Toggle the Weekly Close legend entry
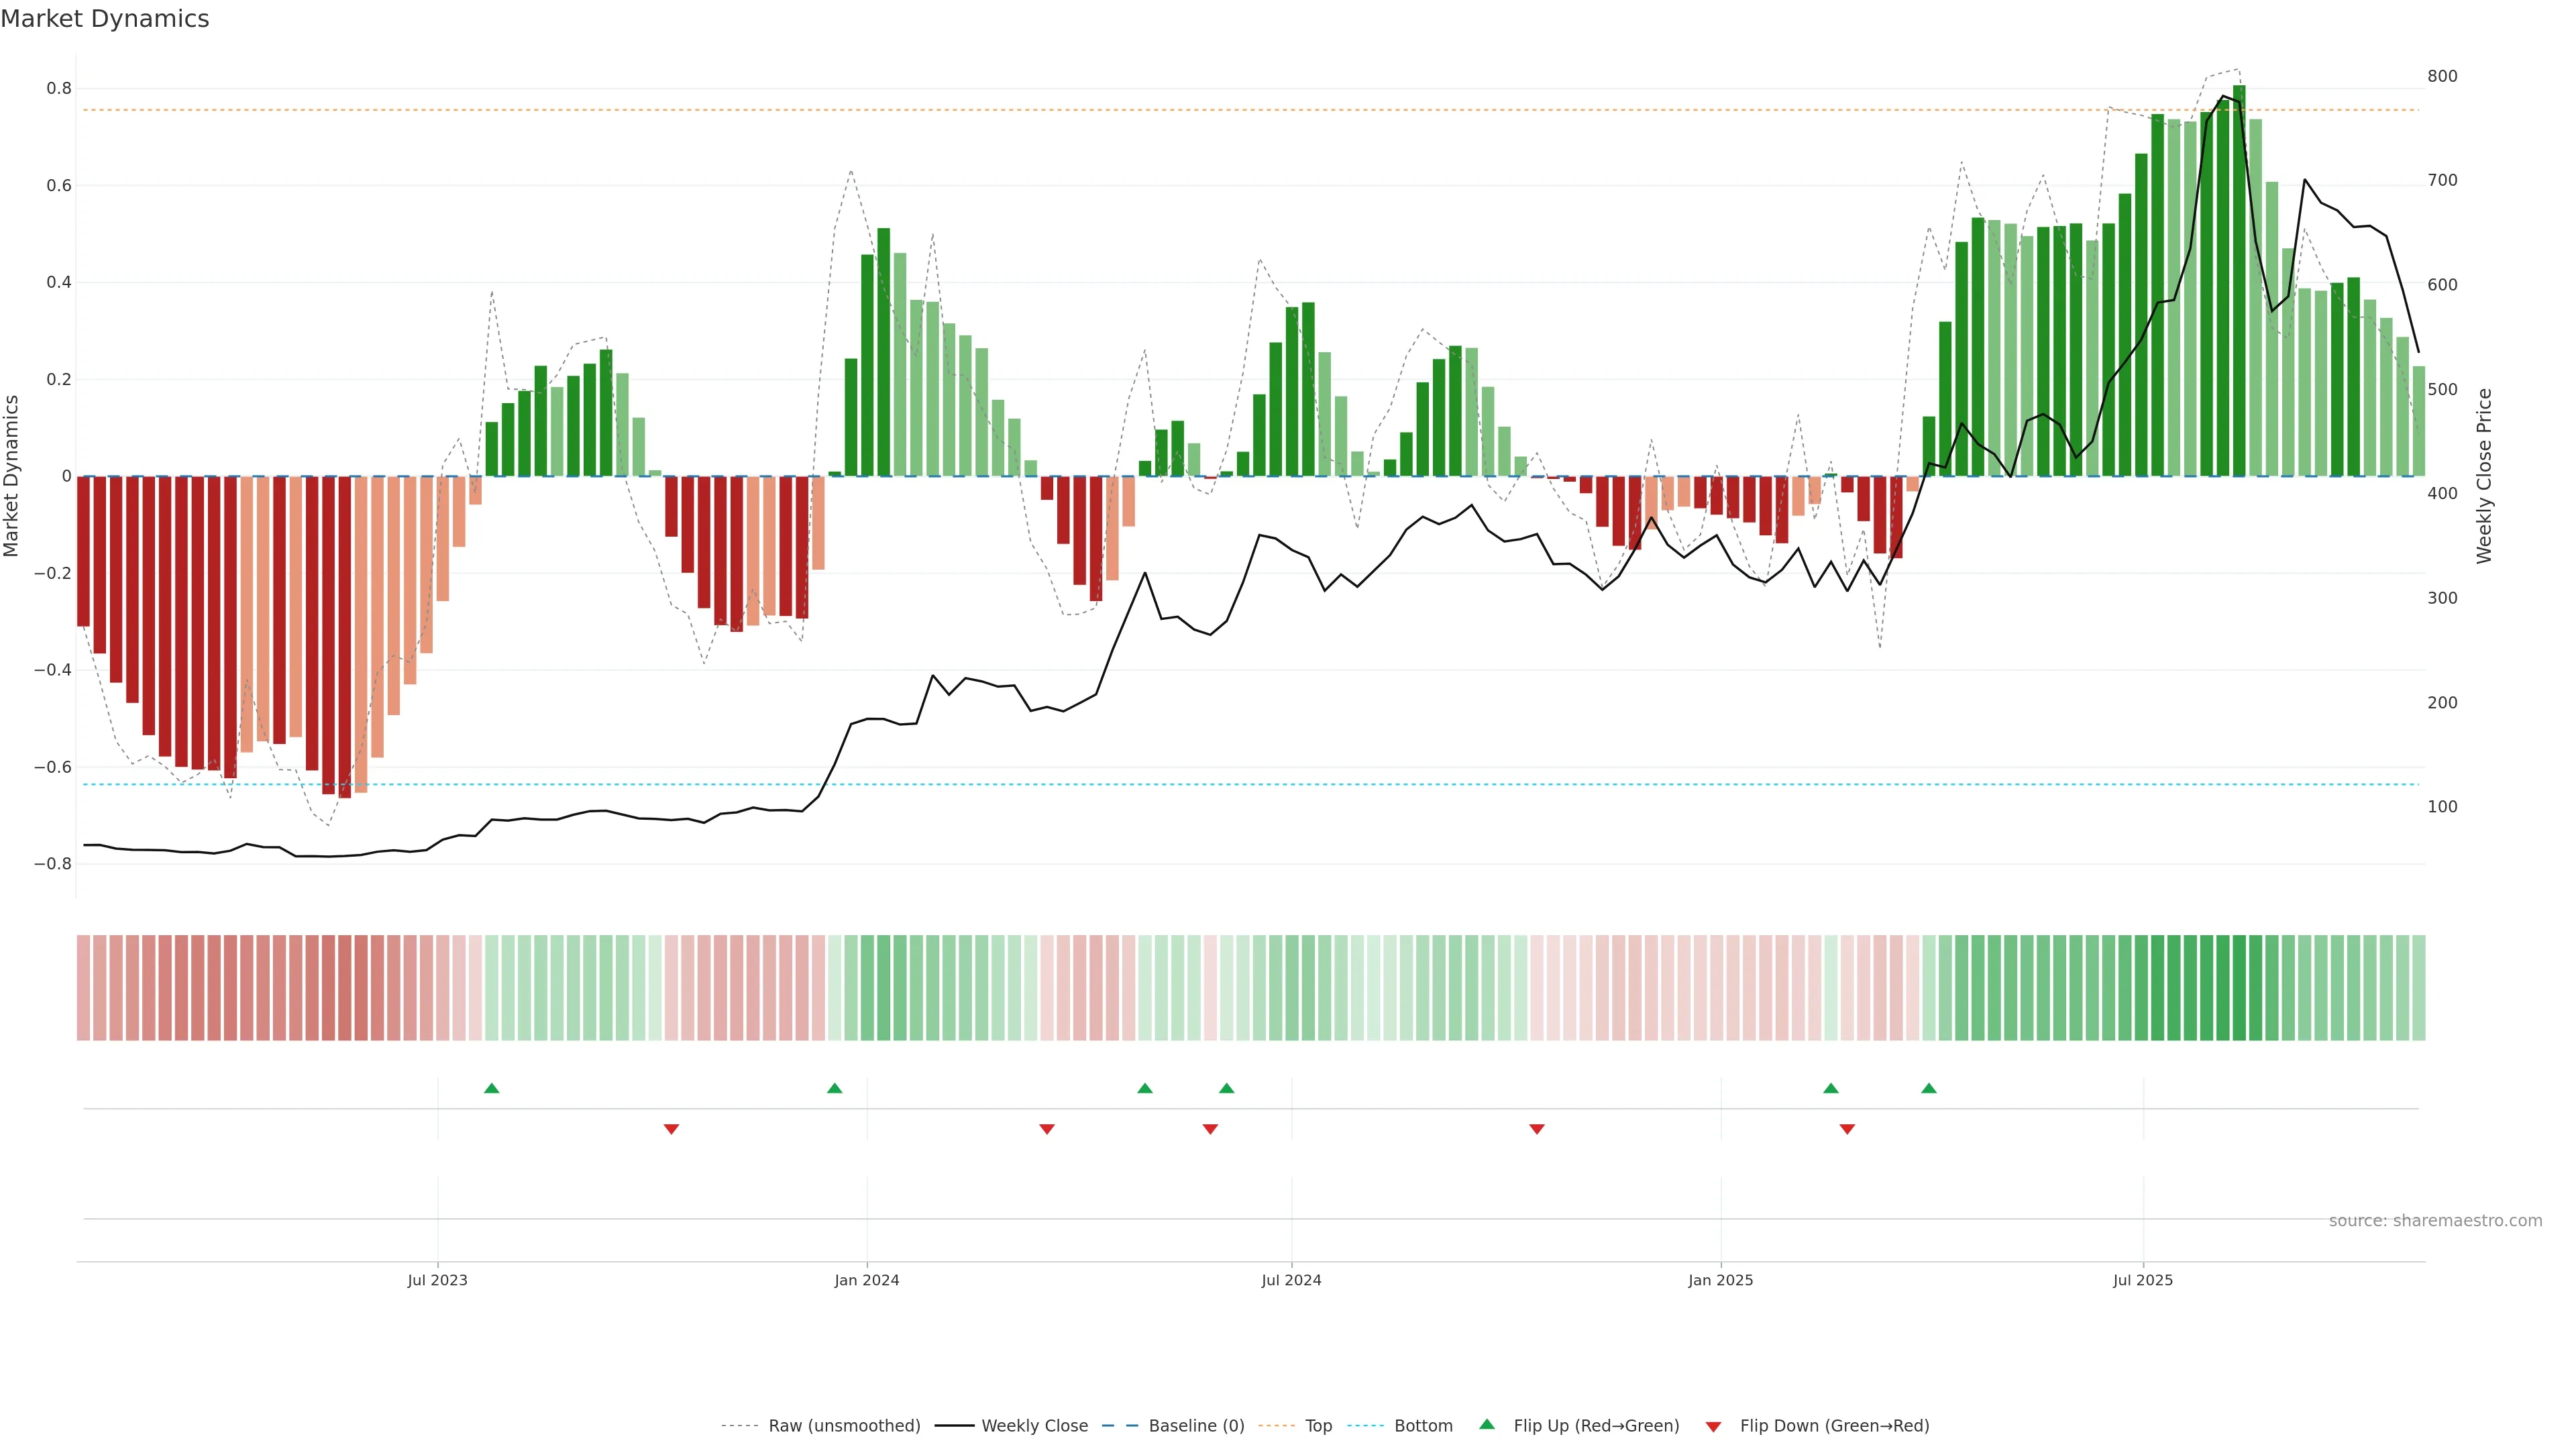 tap(1034, 1426)
